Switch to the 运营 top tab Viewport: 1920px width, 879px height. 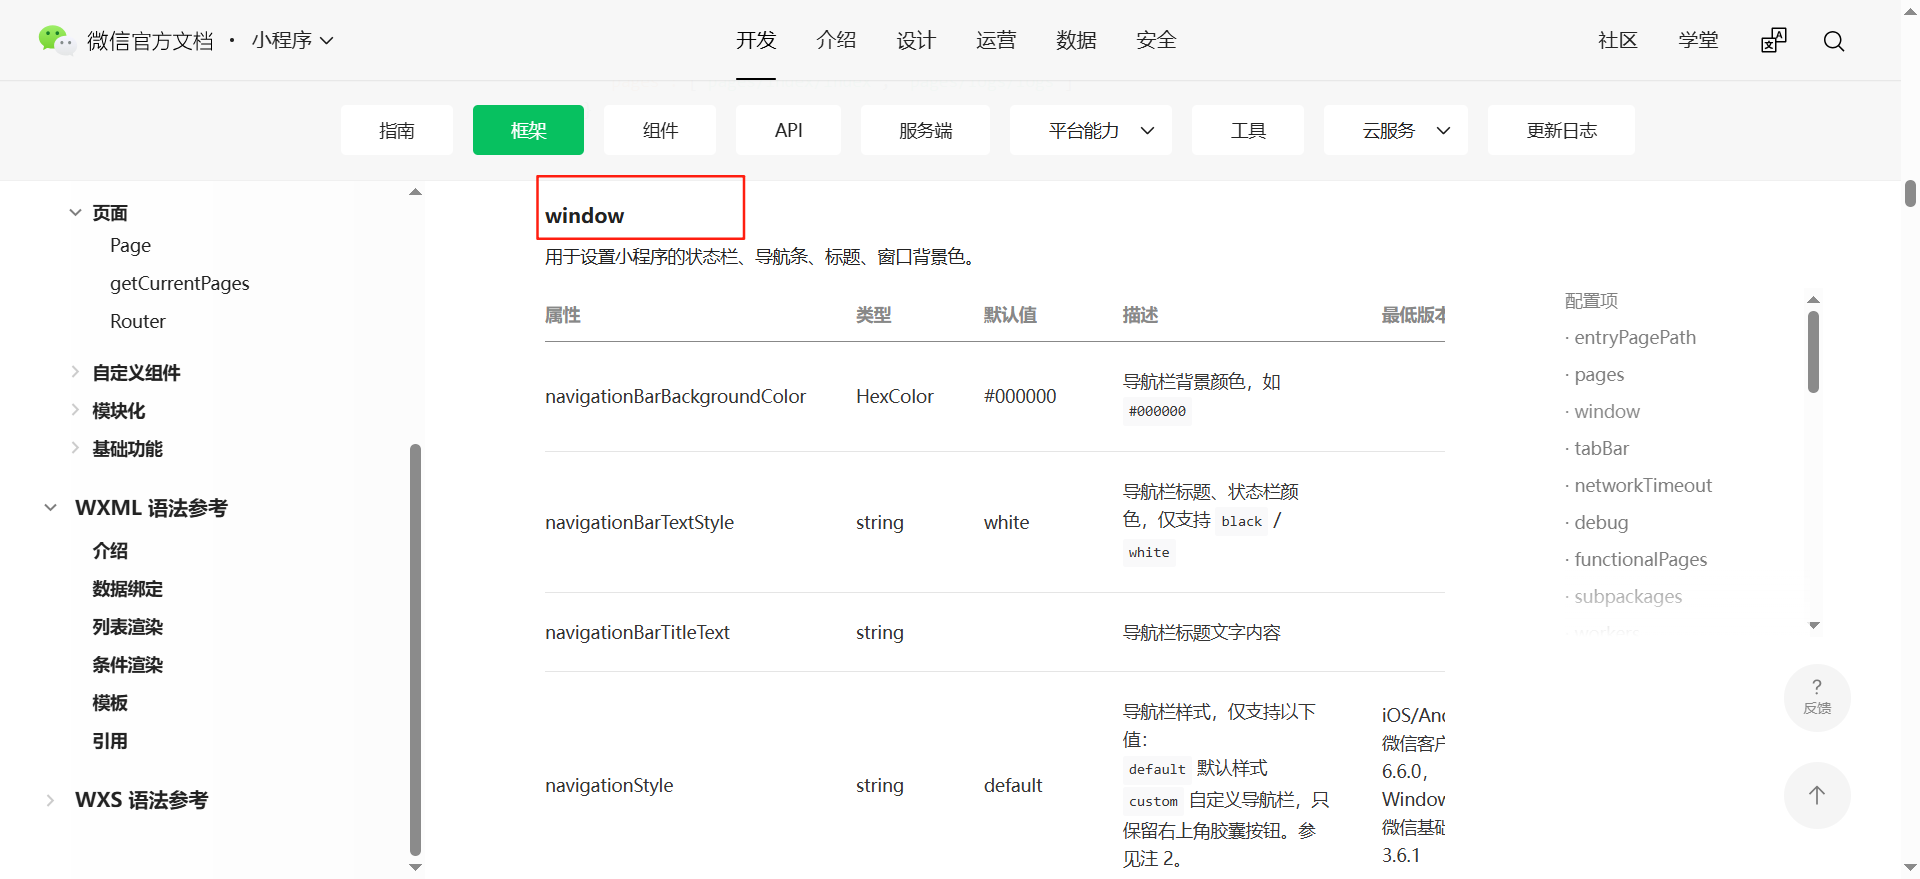pyautogui.click(x=996, y=40)
